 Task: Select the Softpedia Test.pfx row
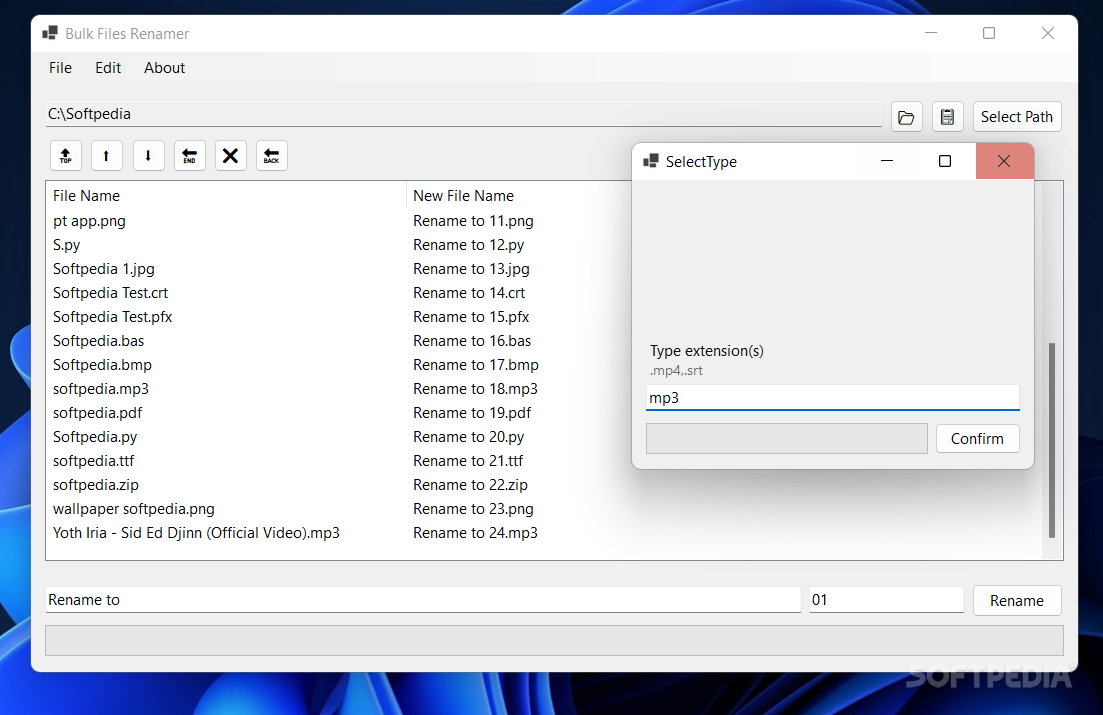point(339,317)
